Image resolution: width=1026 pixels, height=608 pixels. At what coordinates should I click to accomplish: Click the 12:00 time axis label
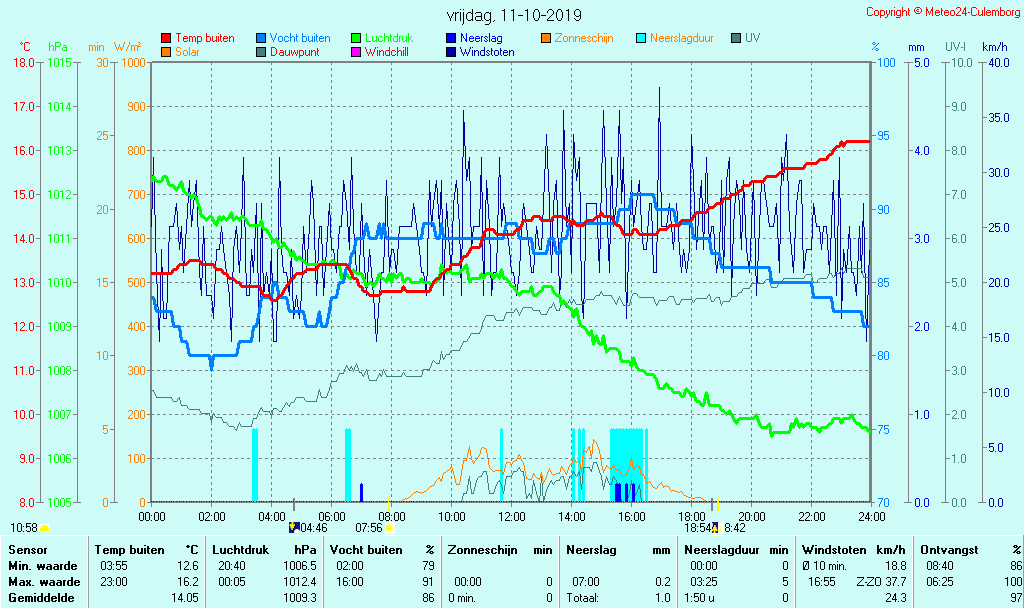click(x=512, y=516)
